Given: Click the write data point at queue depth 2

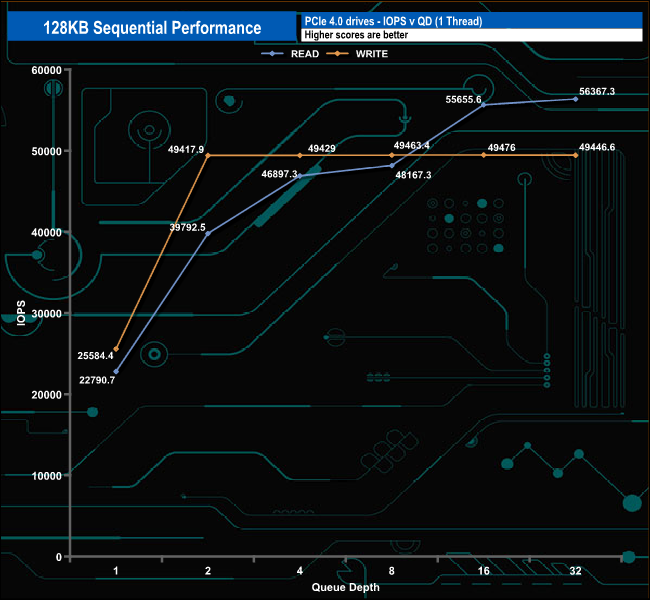Looking at the screenshot, I should pyautogui.click(x=208, y=155).
